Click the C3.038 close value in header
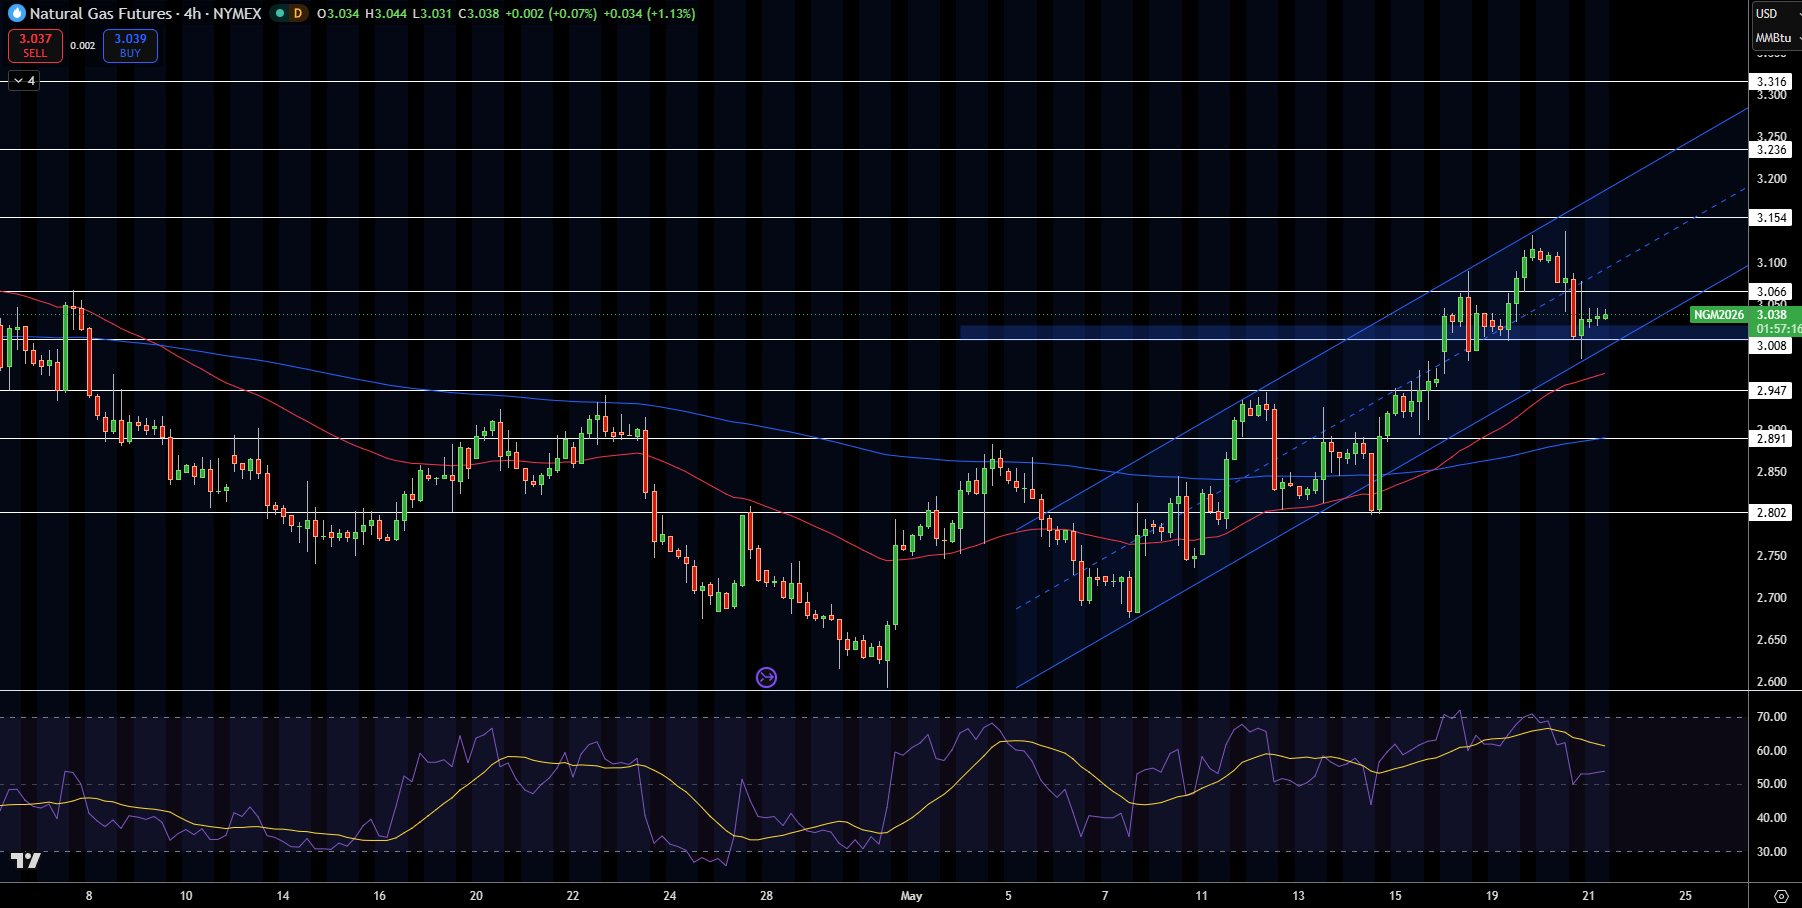Viewport: 1802px width, 908px height. click(x=478, y=14)
